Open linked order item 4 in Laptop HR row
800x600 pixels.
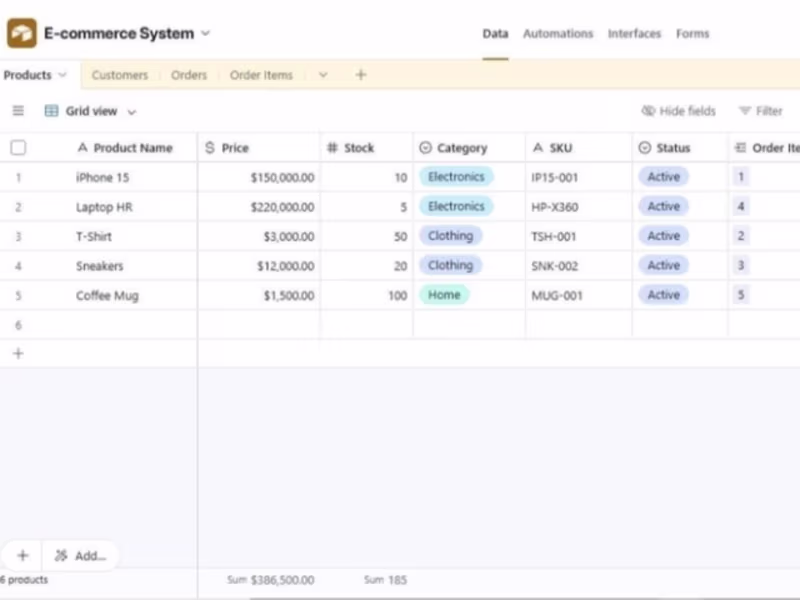point(741,206)
